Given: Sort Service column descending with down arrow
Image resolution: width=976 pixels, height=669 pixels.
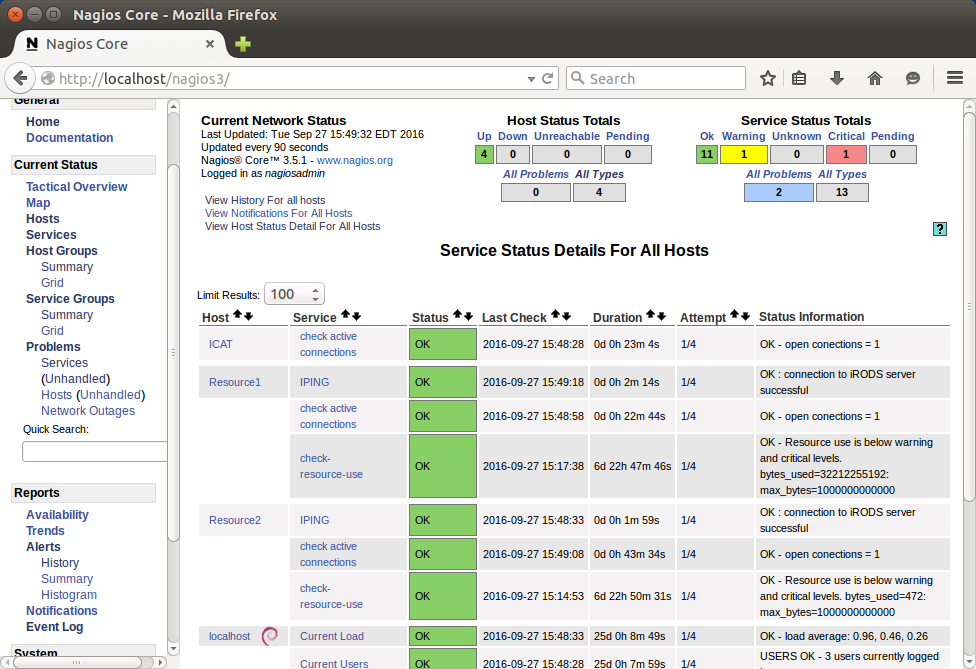Looking at the screenshot, I should click(x=357, y=316).
